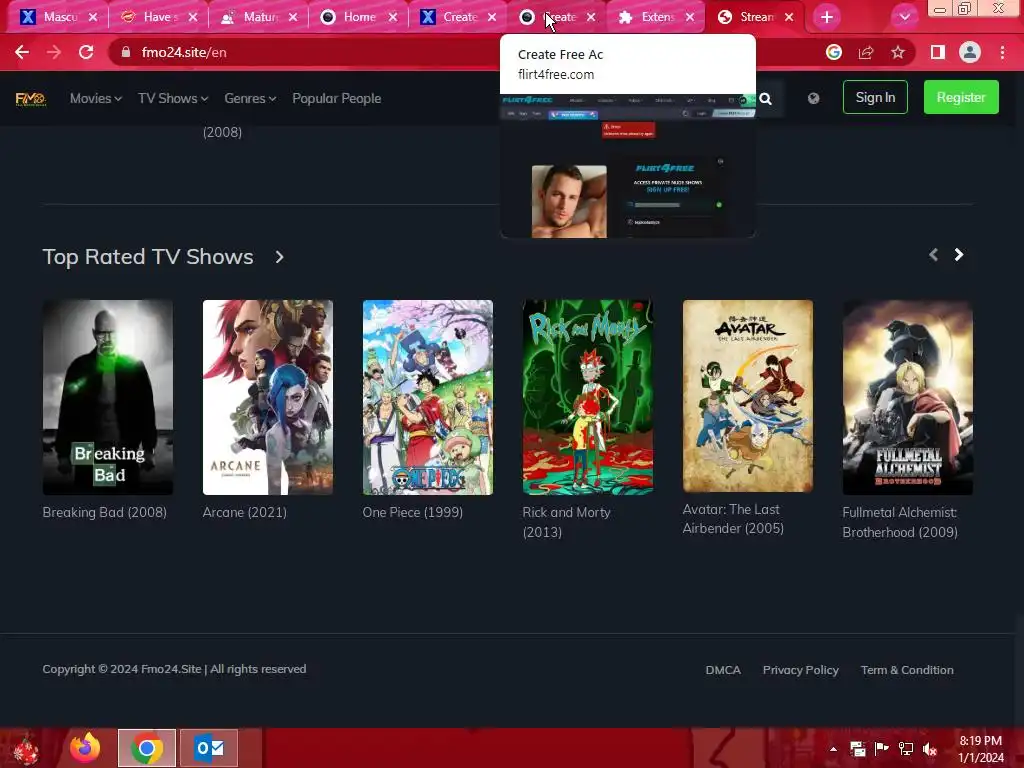Image resolution: width=1024 pixels, height=768 pixels.
Task: Open the site search magnifier icon
Action: (x=765, y=99)
